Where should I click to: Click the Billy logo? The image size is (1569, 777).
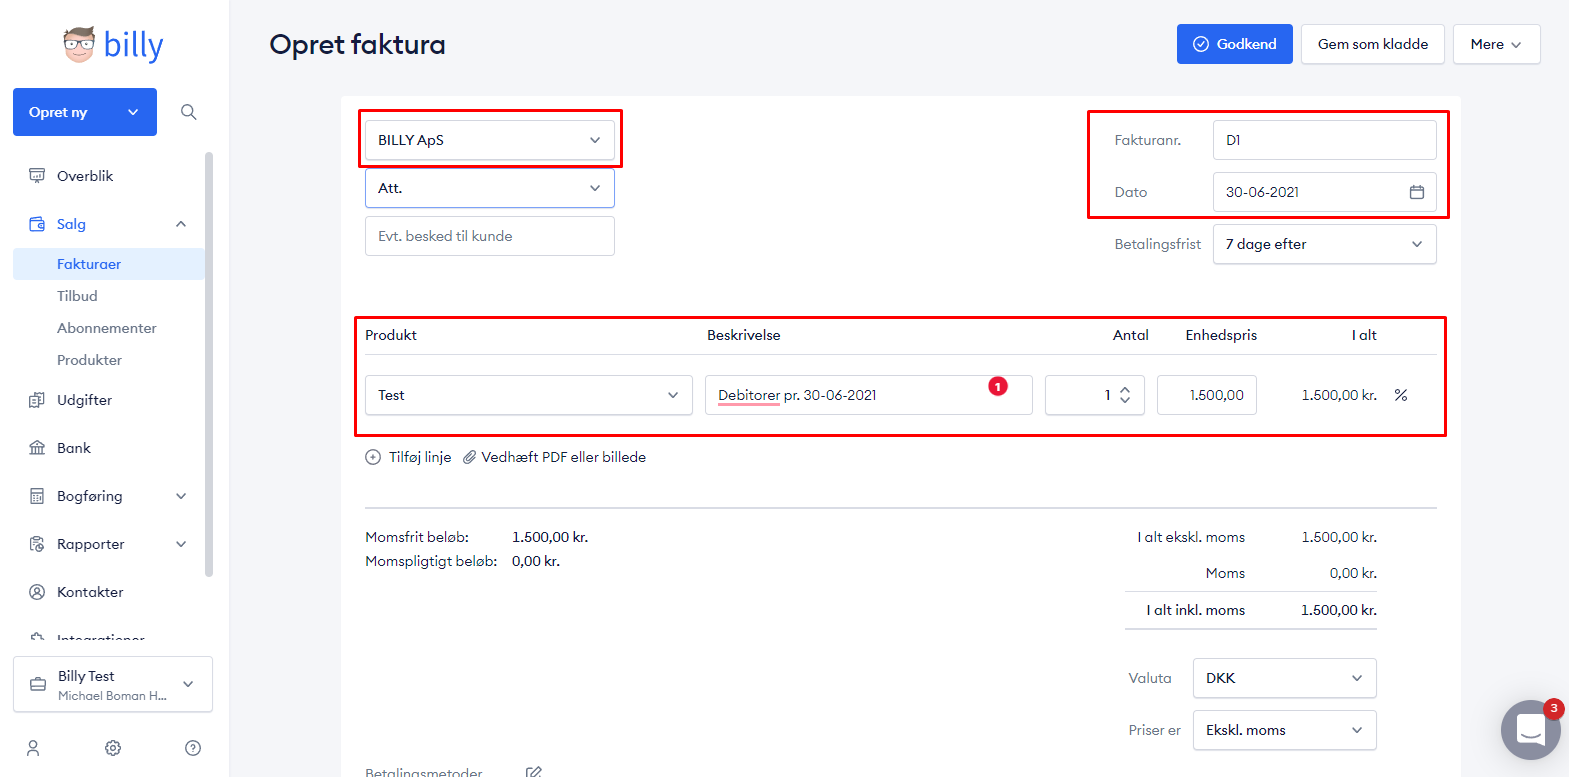click(x=113, y=45)
